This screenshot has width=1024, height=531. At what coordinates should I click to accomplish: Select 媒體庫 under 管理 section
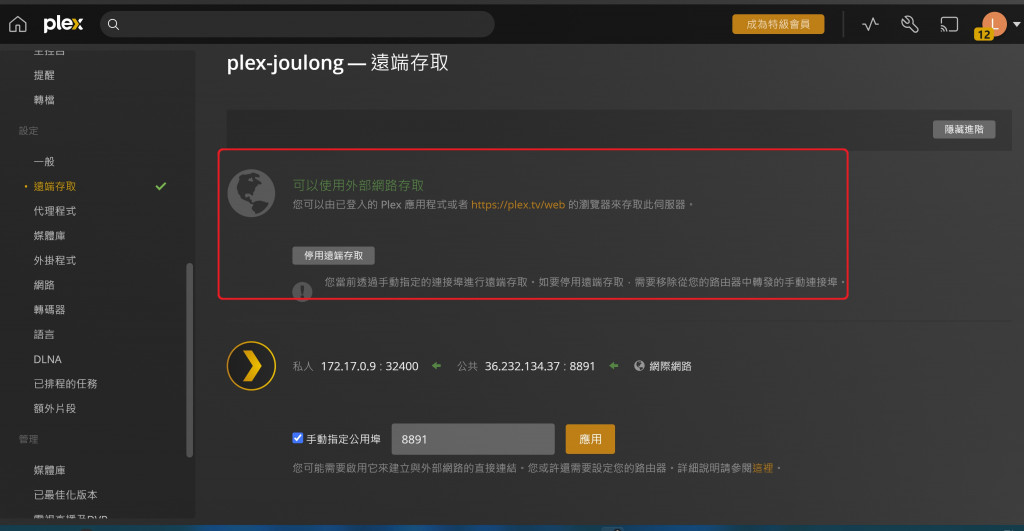[x=49, y=470]
